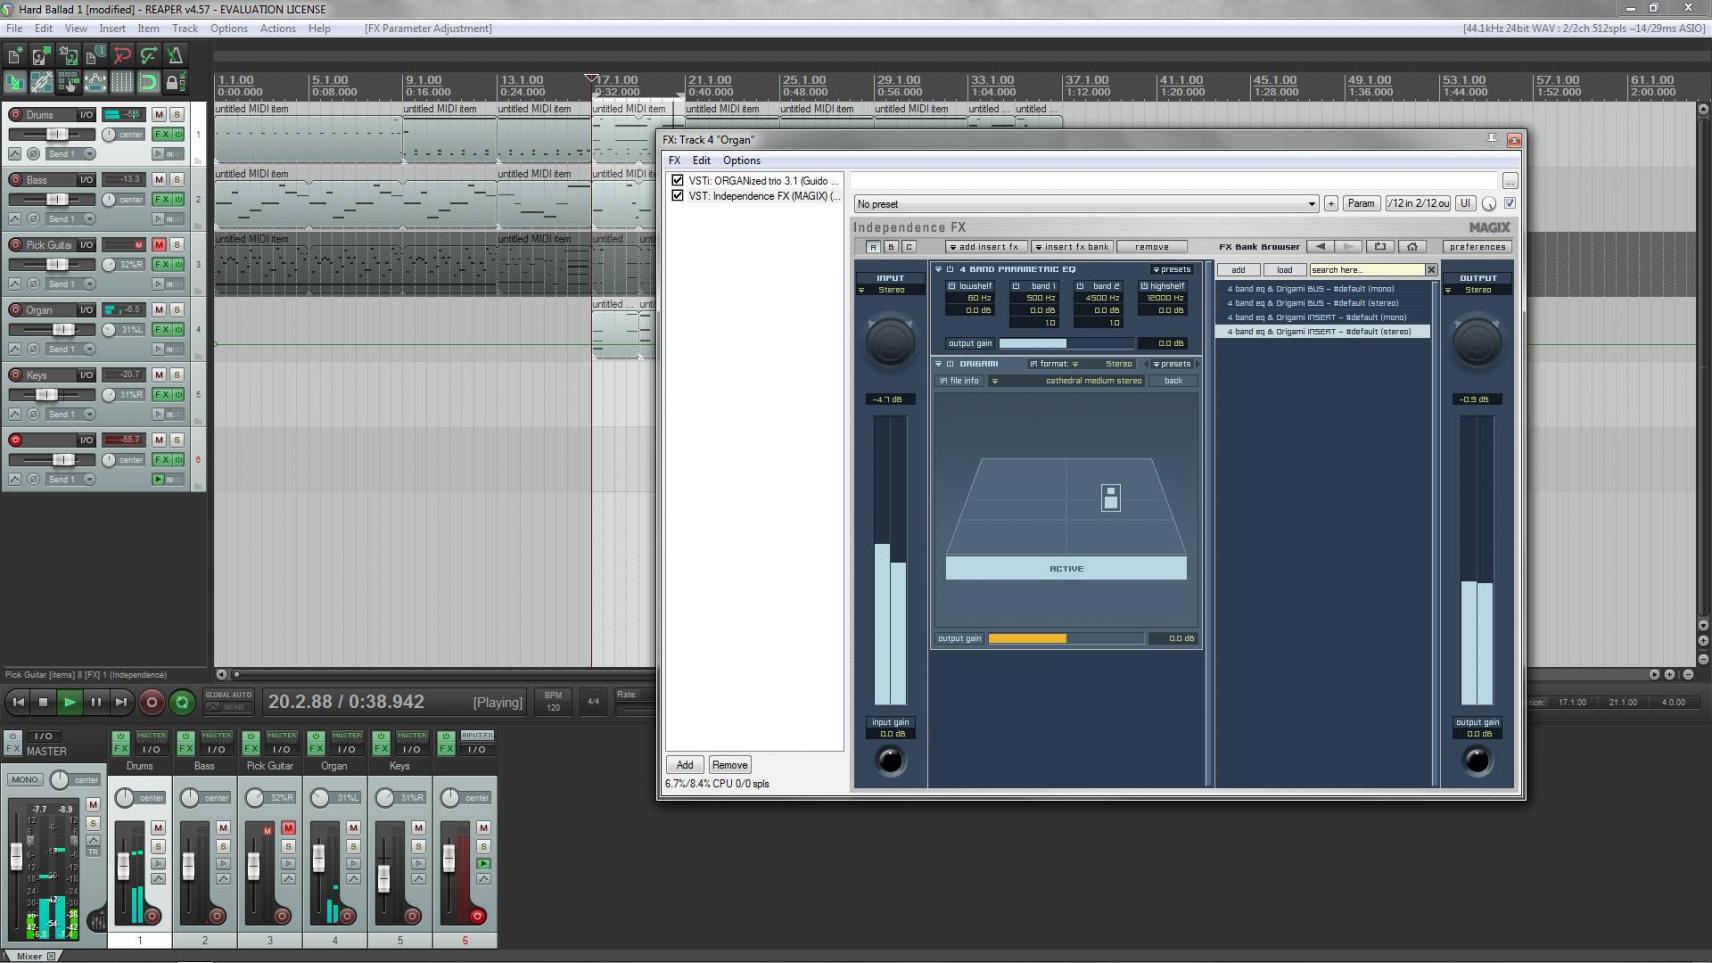Viewport: 1712px width, 963px height.
Task: Open the File menu
Action: 14,28
